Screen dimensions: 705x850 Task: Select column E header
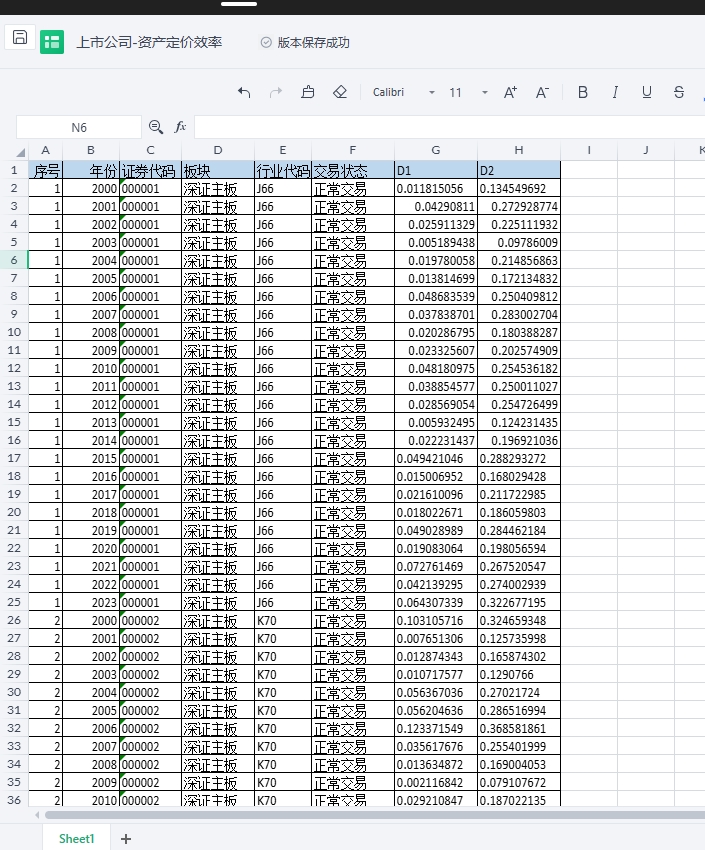pos(283,150)
